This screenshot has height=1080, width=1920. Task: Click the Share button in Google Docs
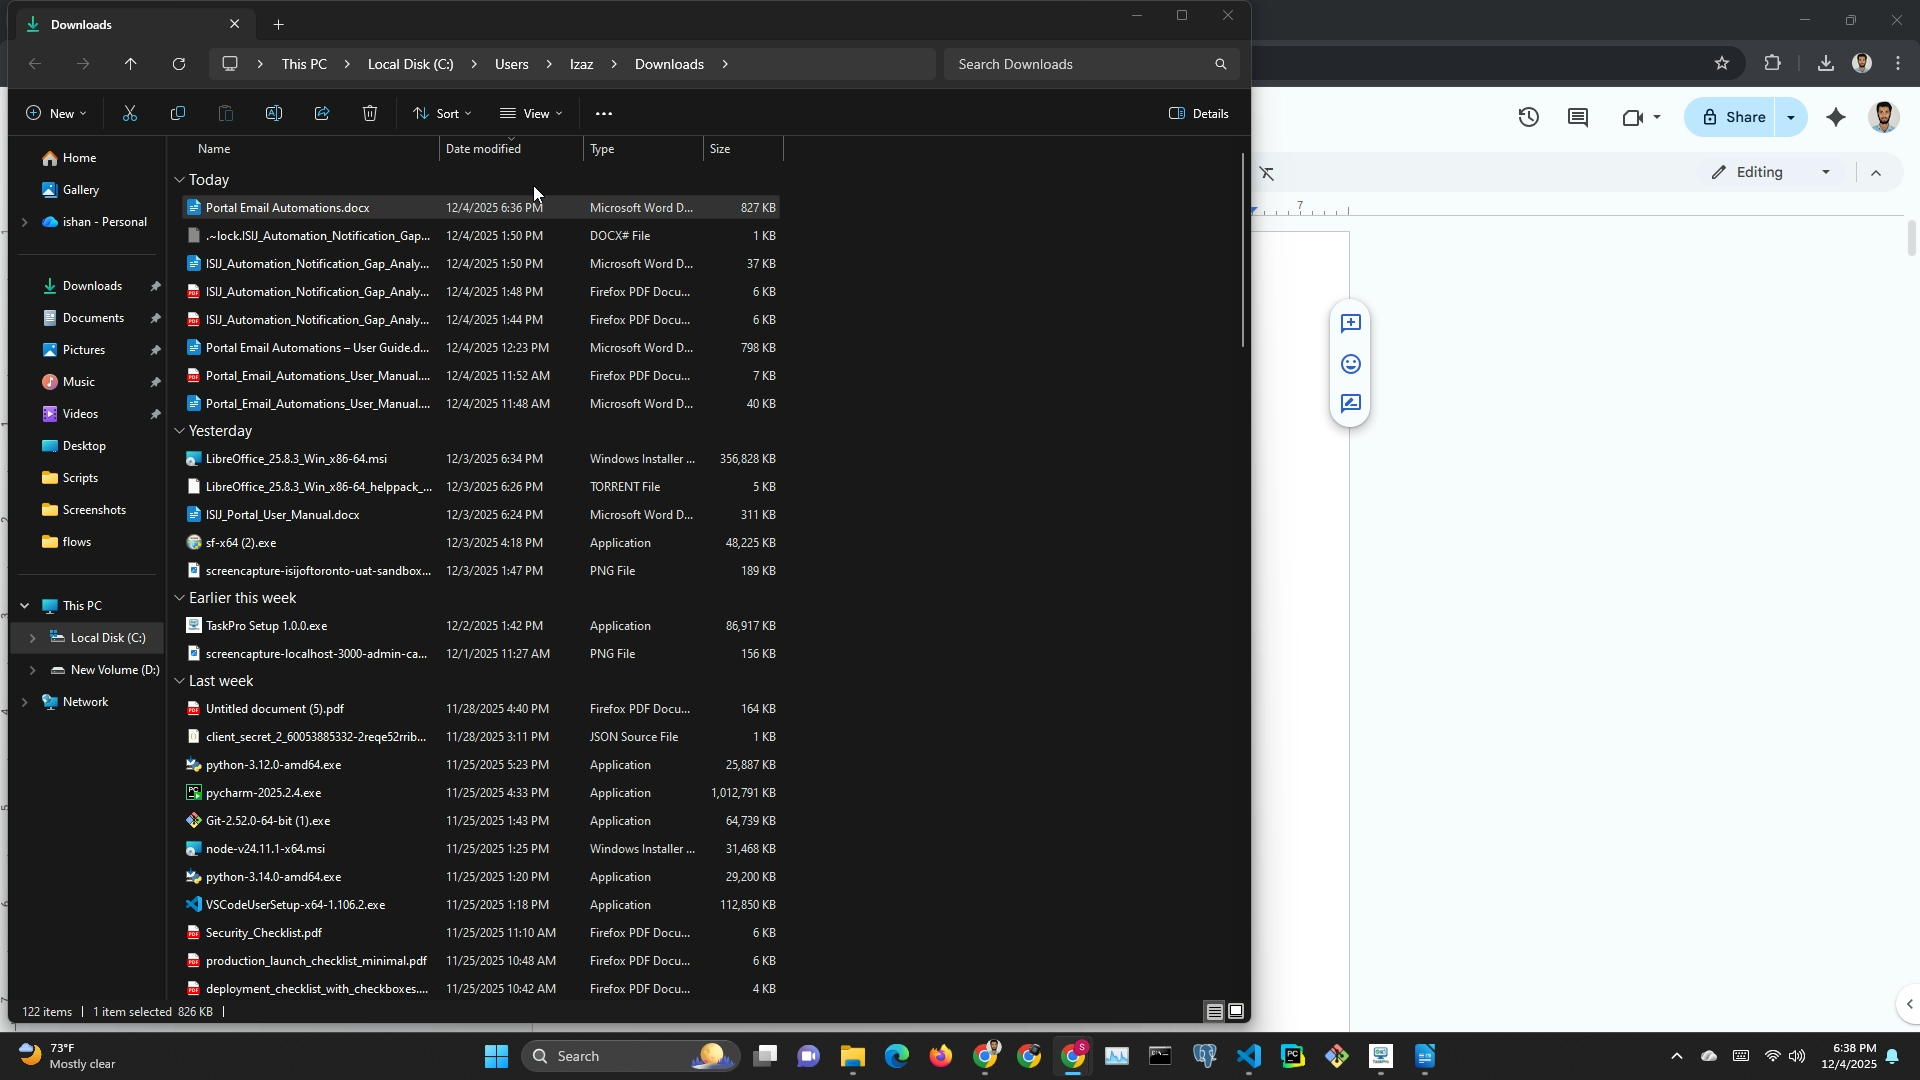(x=1733, y=118)
